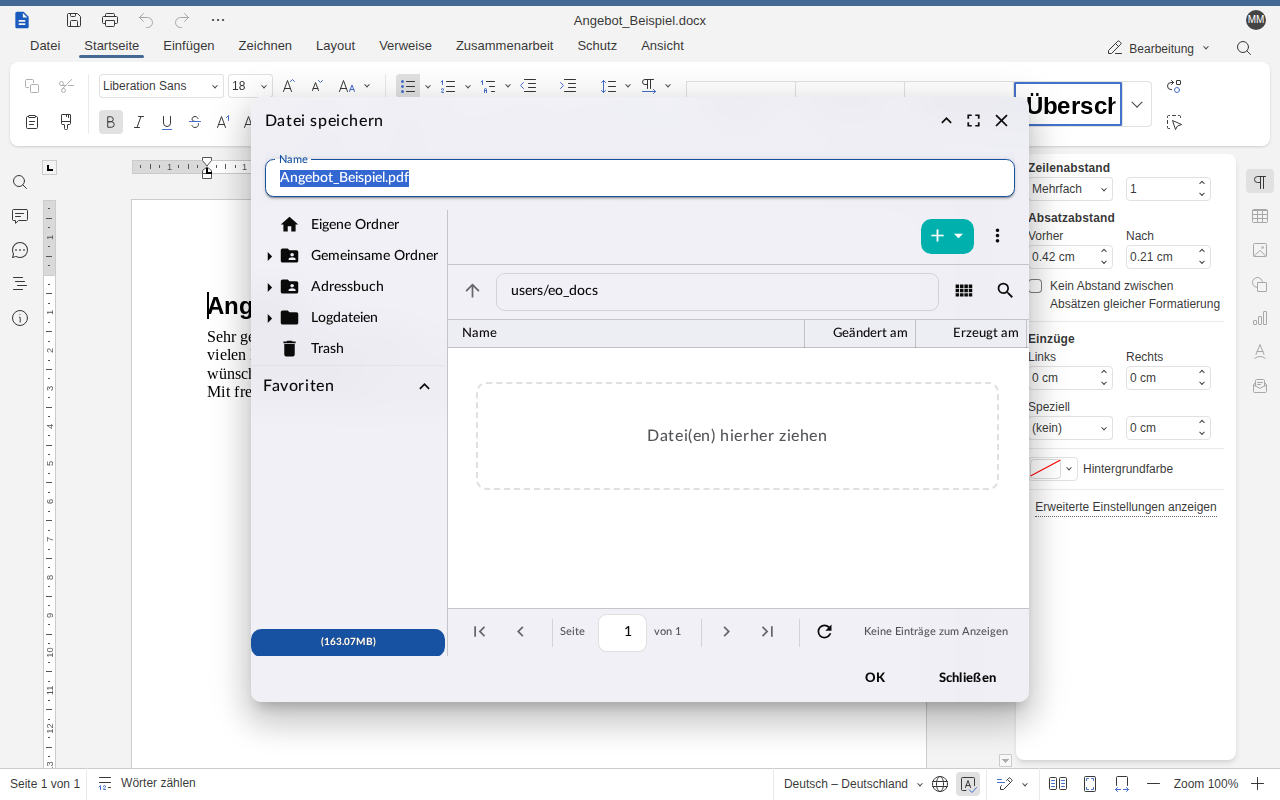Apply underline formatting
The width and height of the screenshot is (1280, 800).
pyautogui.click(x=167, y=122)
